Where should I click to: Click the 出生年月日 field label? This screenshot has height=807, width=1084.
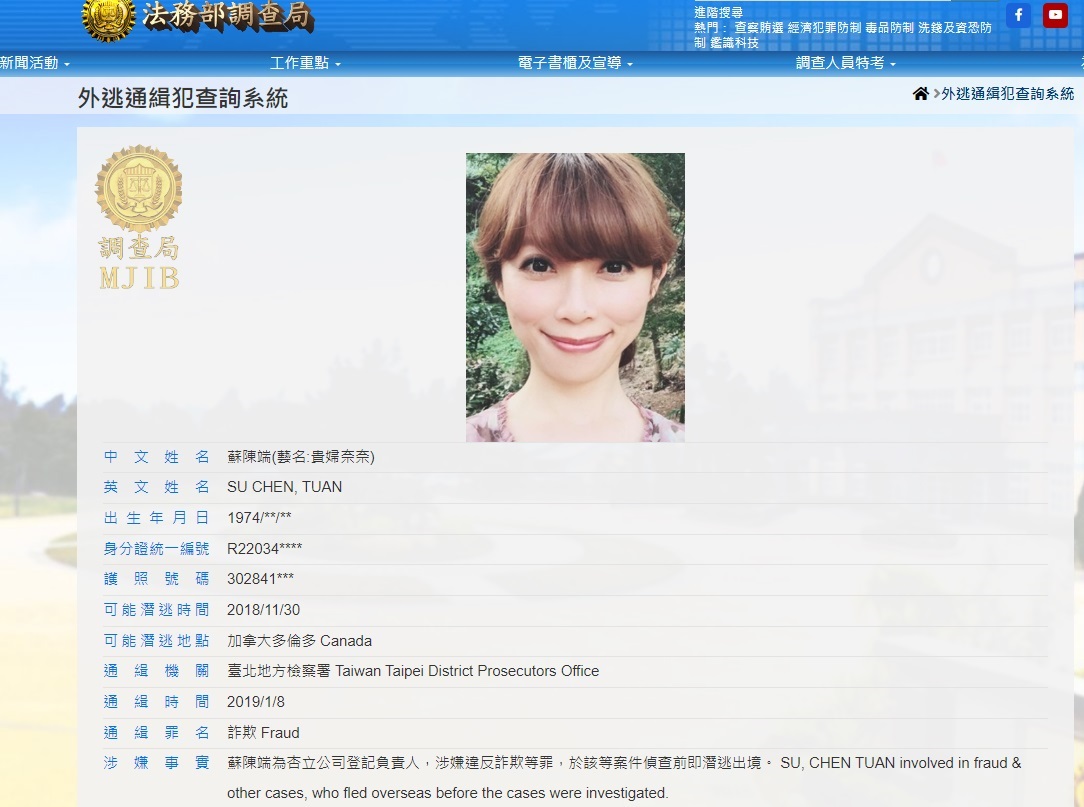click(x=156, y=517)
